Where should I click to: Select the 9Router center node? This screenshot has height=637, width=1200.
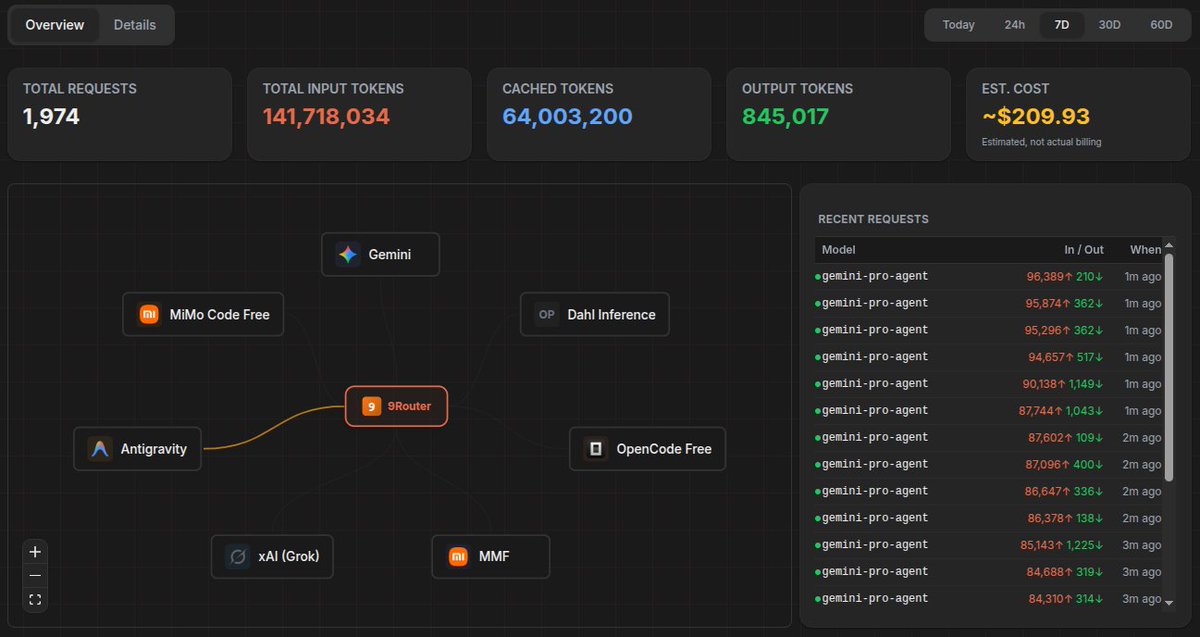396,406
